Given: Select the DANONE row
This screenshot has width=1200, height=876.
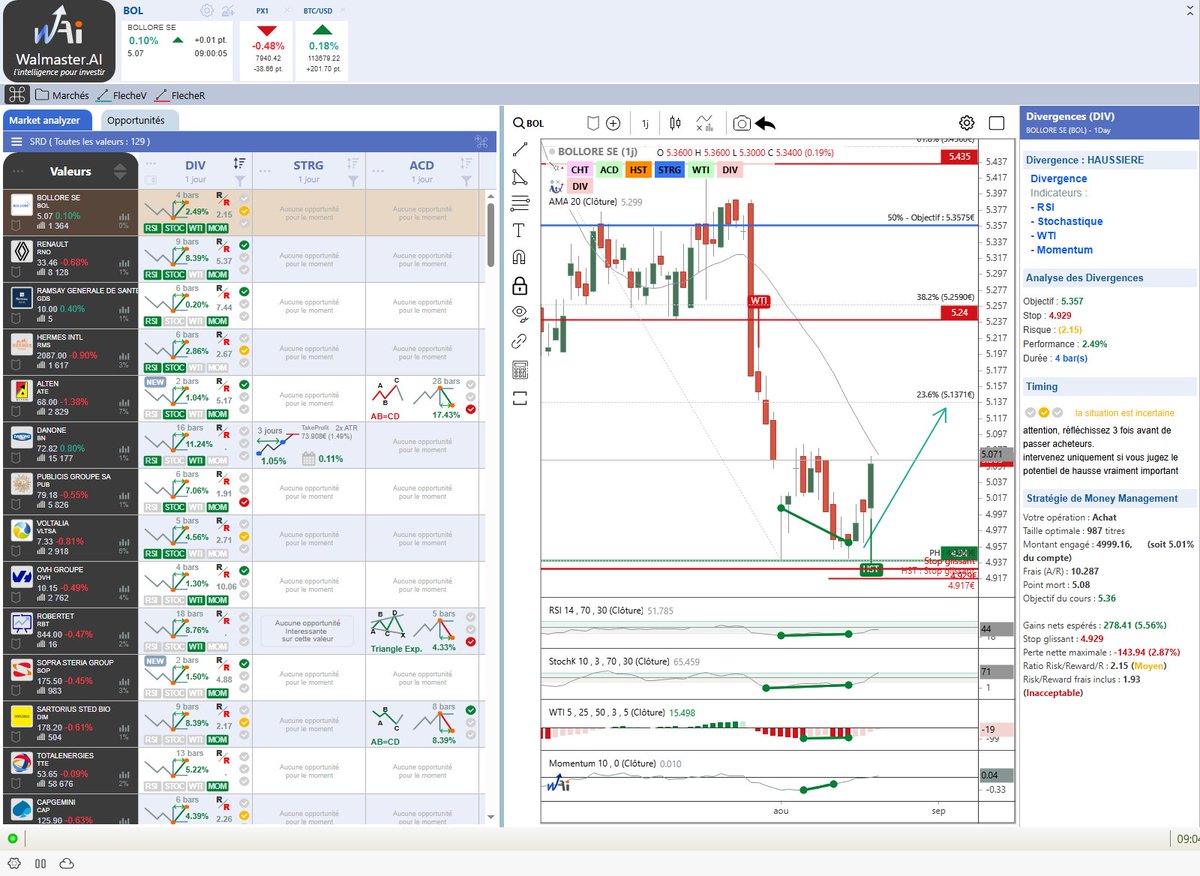Looking at the screenshot, I should [x=70, y=445].
